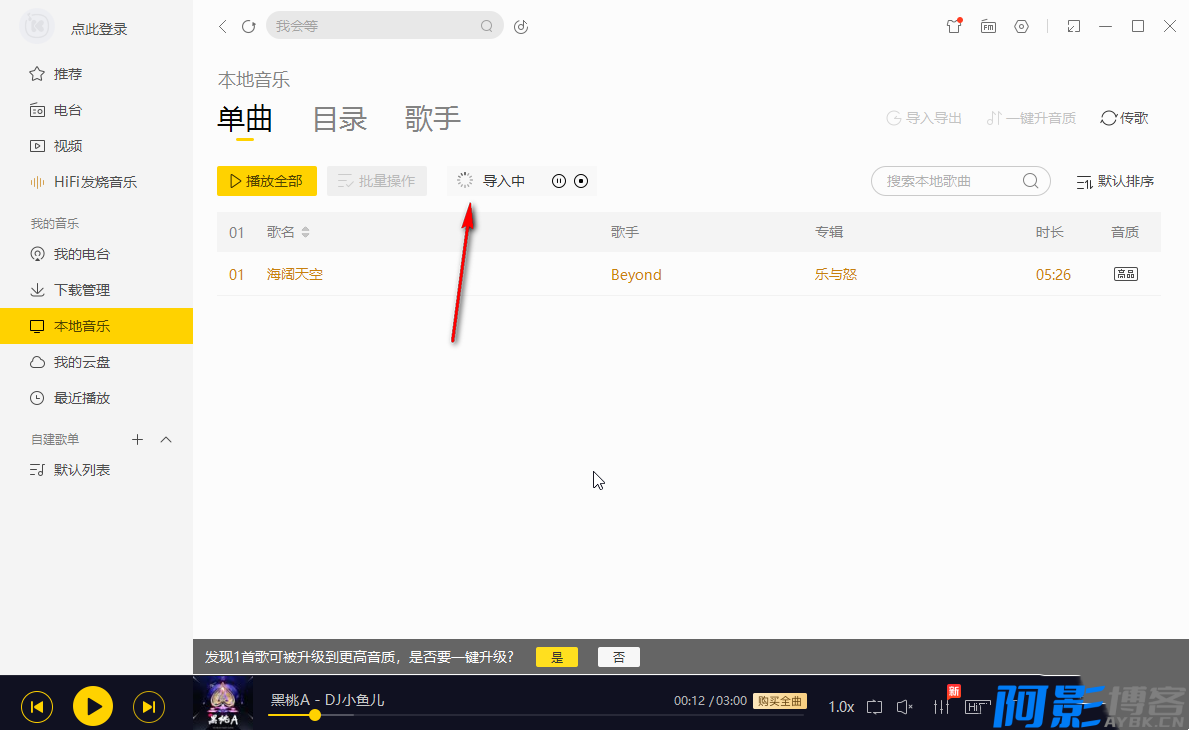Screen dimensions: 1189x730
Task: Toggle the loop playback mode icon
Action: click(874, 707)
